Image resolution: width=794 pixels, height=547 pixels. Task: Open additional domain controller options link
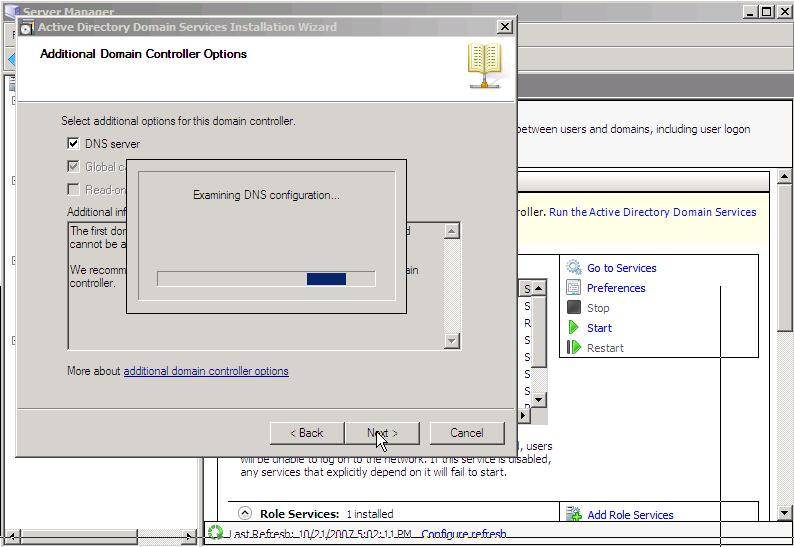click(x=206, y=371)
